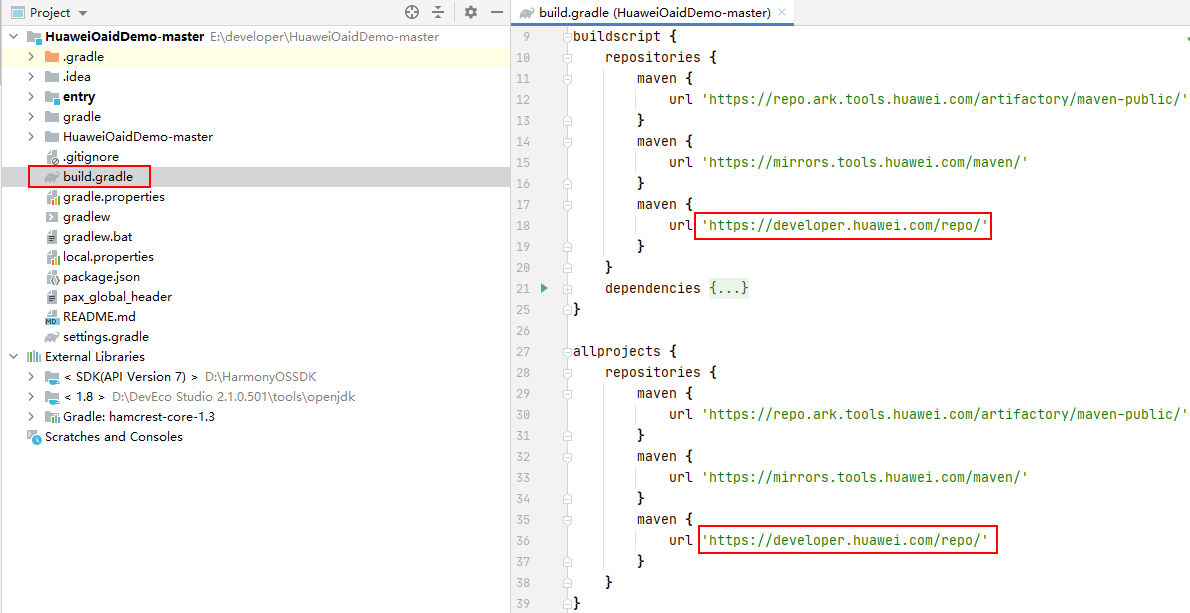Click the gradle.properties file icon
The height and width of the screenshot is (613, 1190).
[x=52, y=197]
